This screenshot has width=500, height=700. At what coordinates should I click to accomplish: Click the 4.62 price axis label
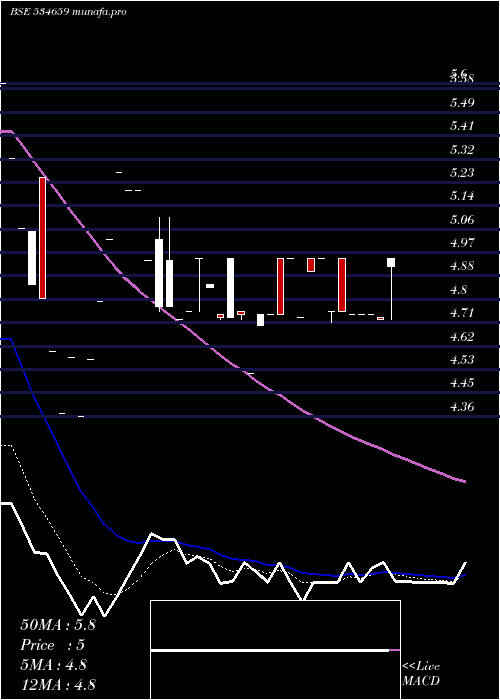[x=462, y=337]
